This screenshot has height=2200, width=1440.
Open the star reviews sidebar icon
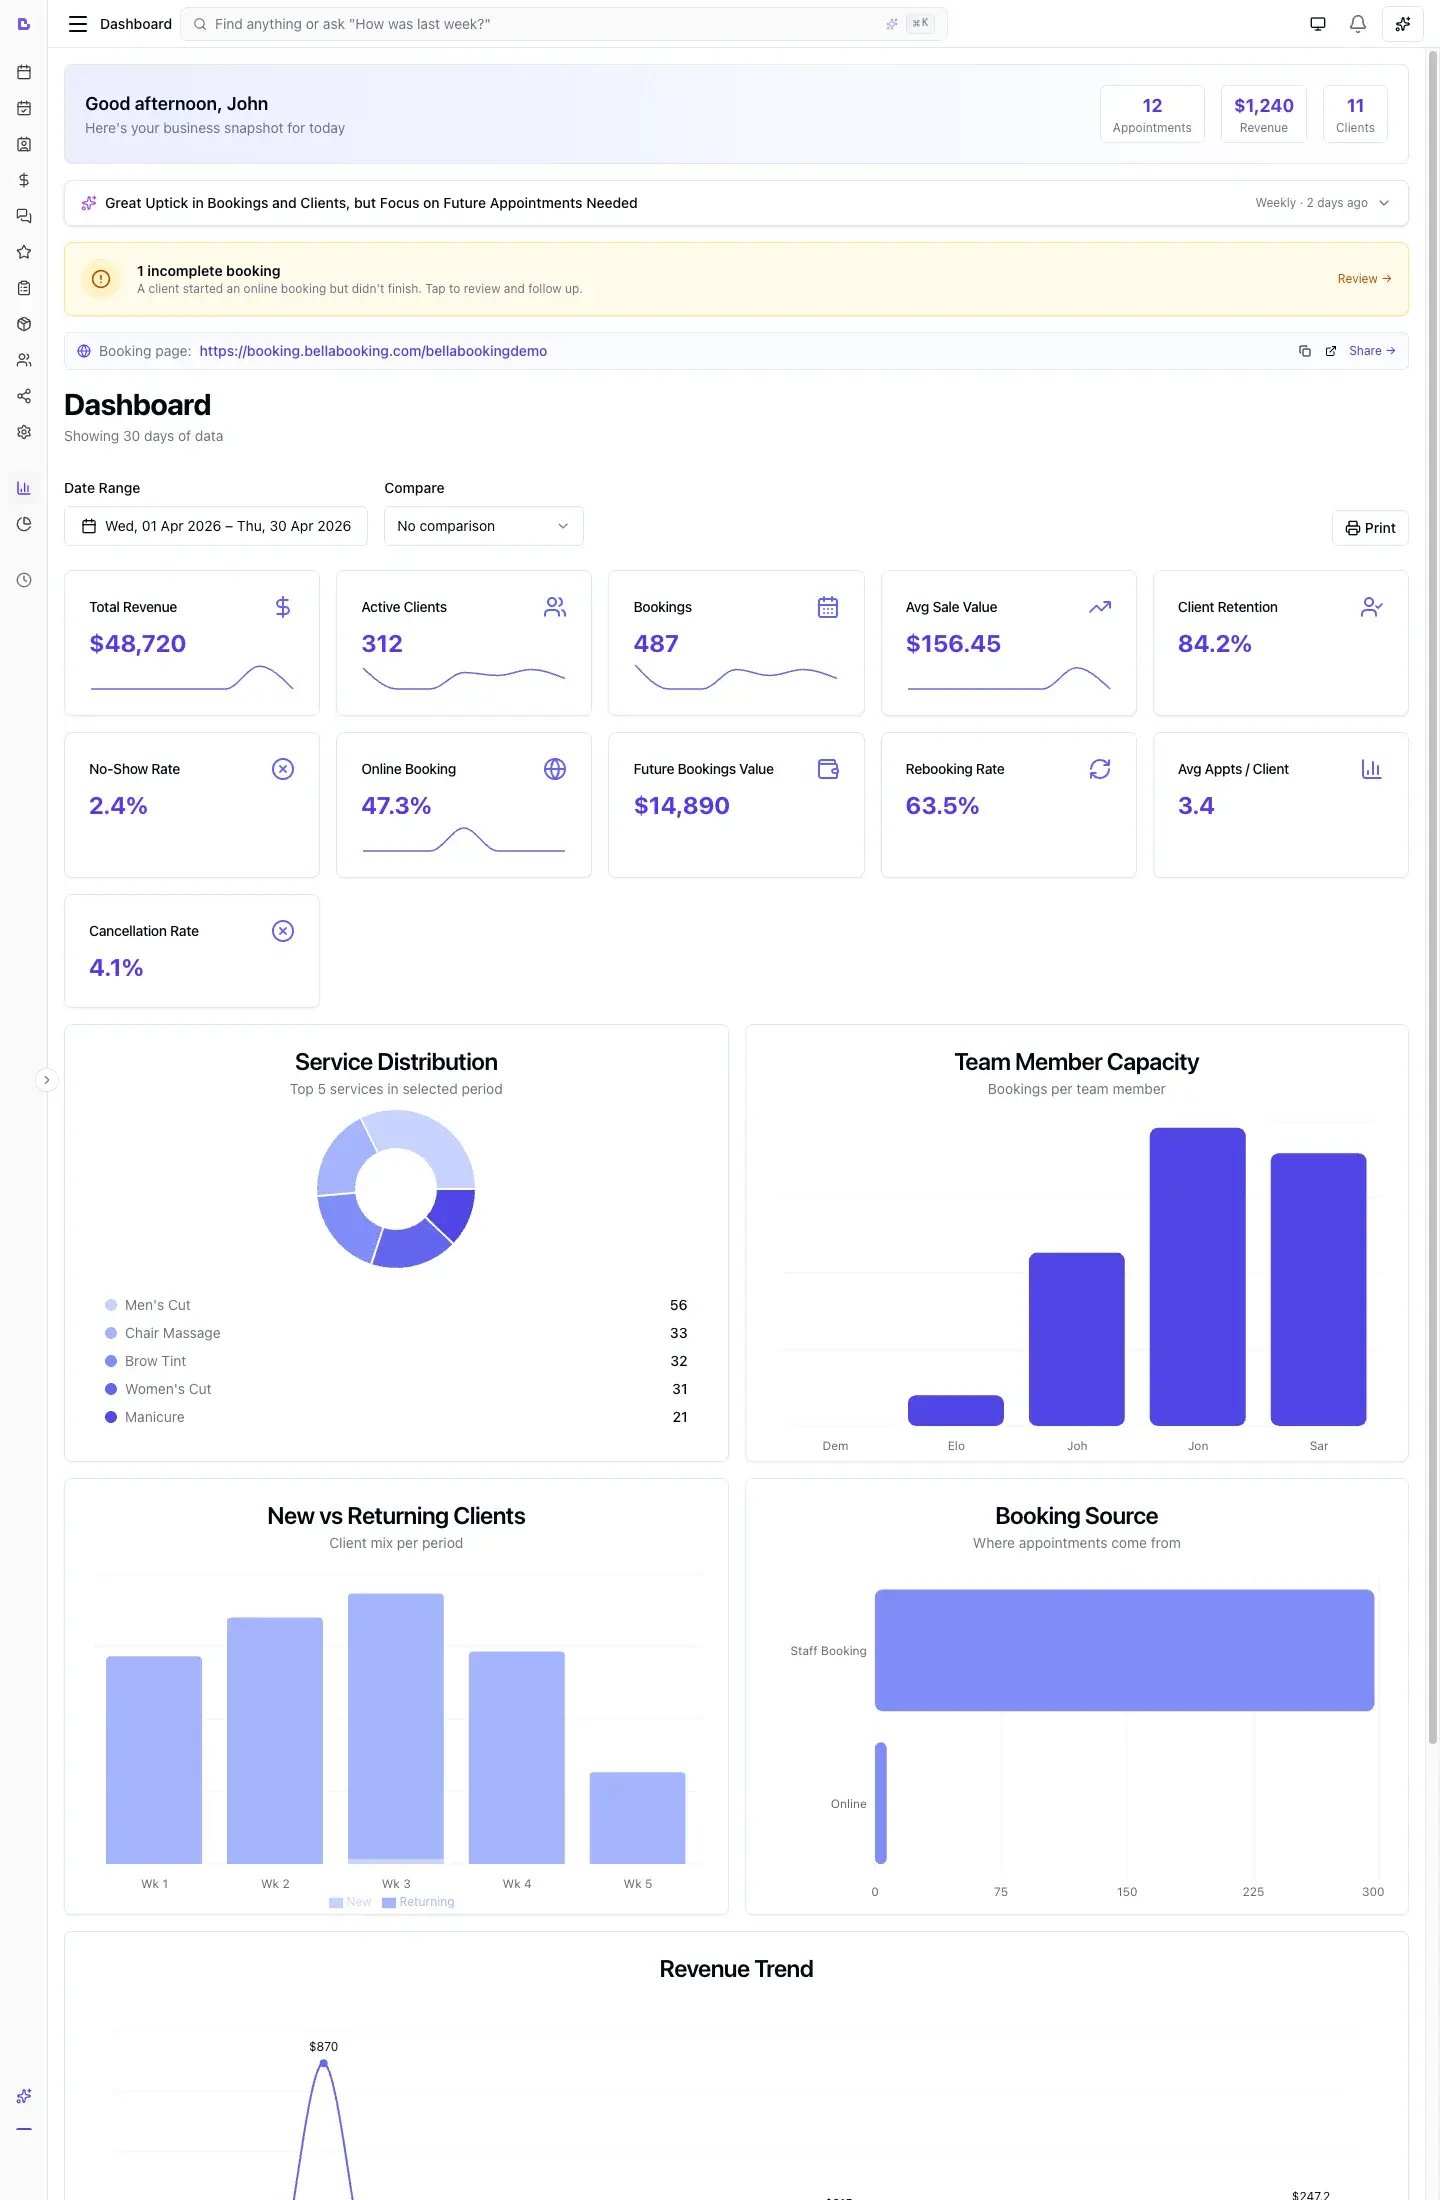click(24, 252)
